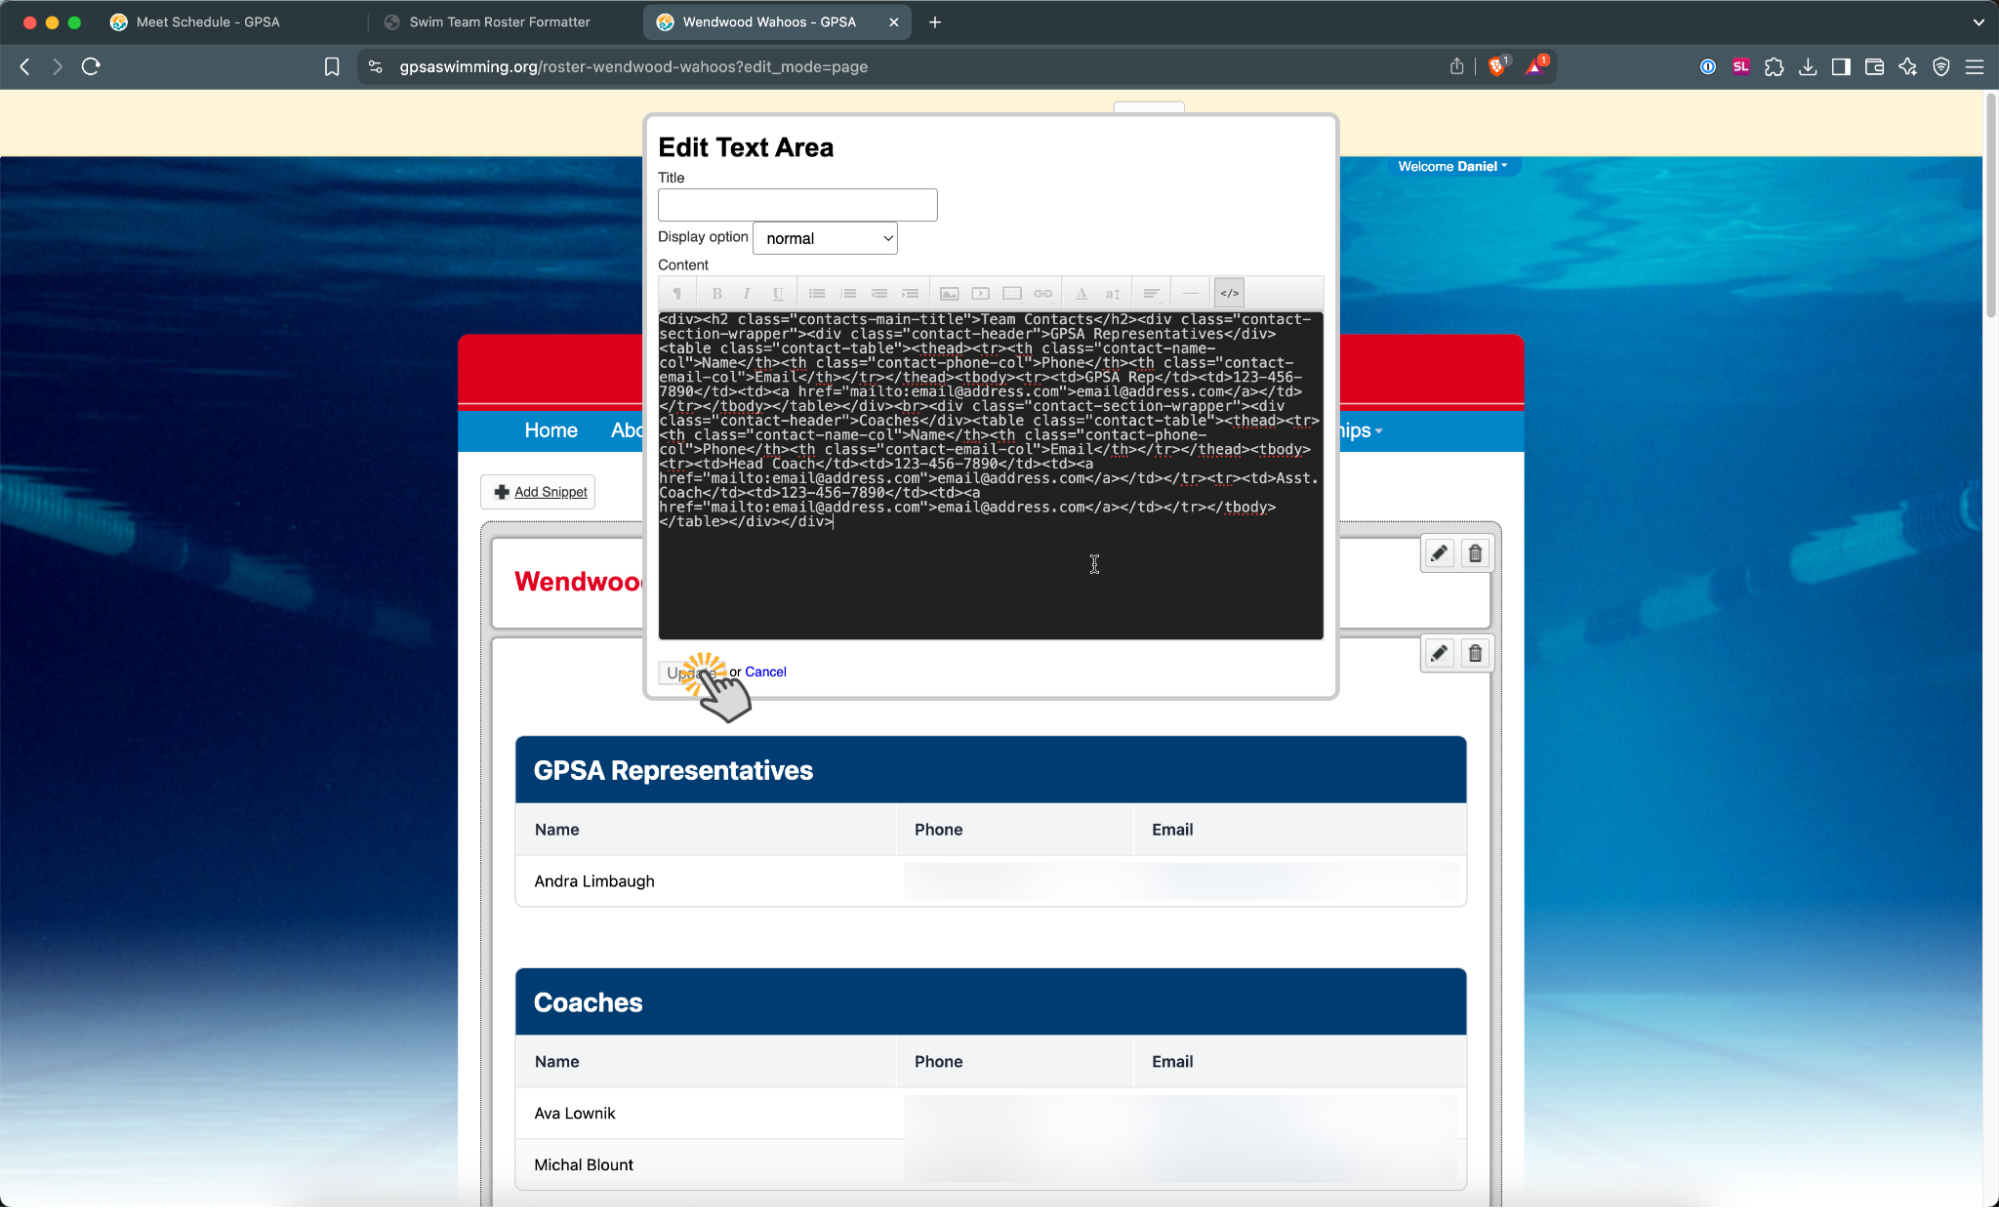Insert an image using the toolbar icon
The width and height of the screenshot is (1999, 1208).
coord(949,293)
